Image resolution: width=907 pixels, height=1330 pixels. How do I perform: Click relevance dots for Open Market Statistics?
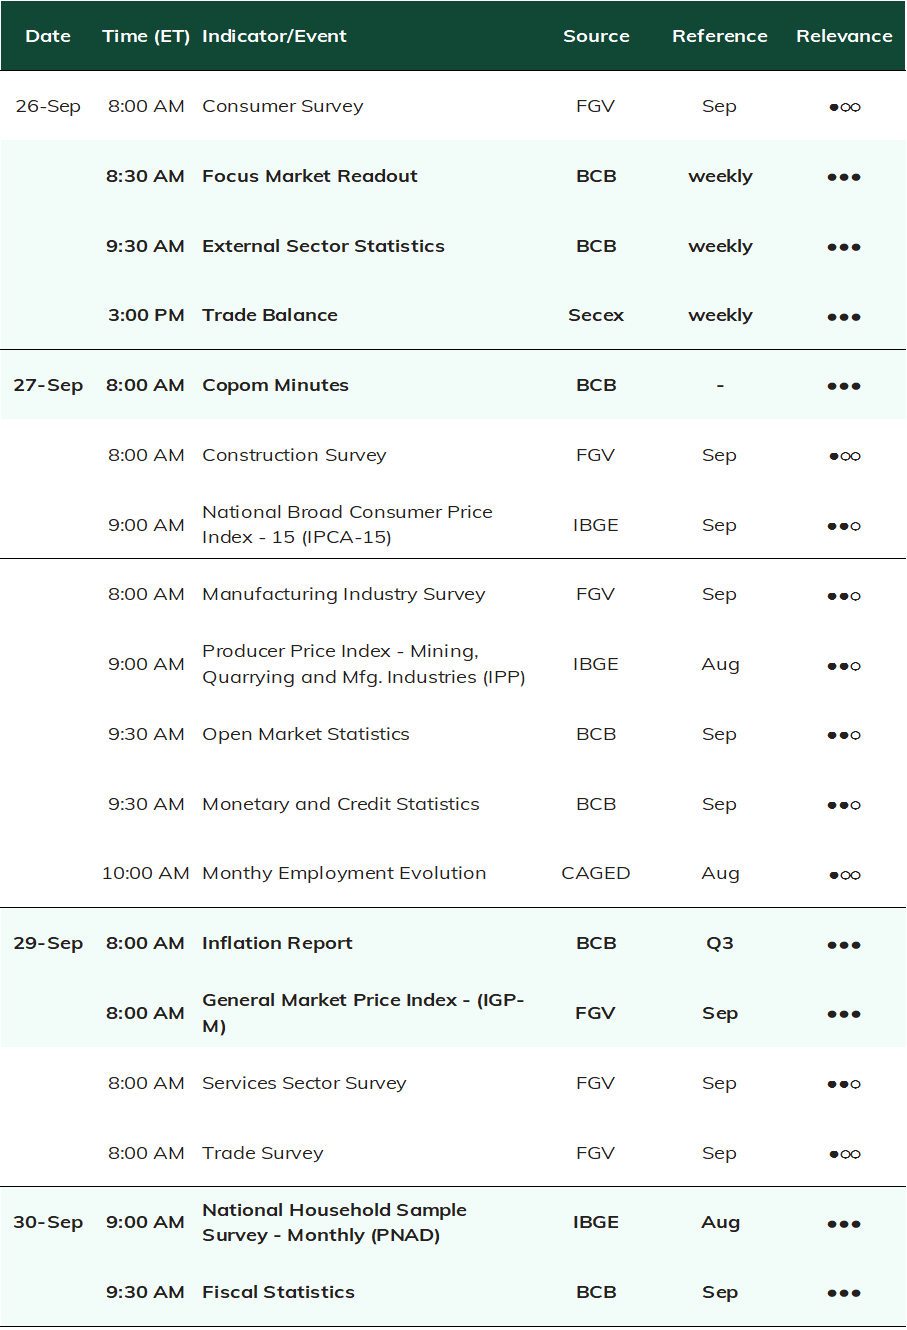(x=844, y=735)
